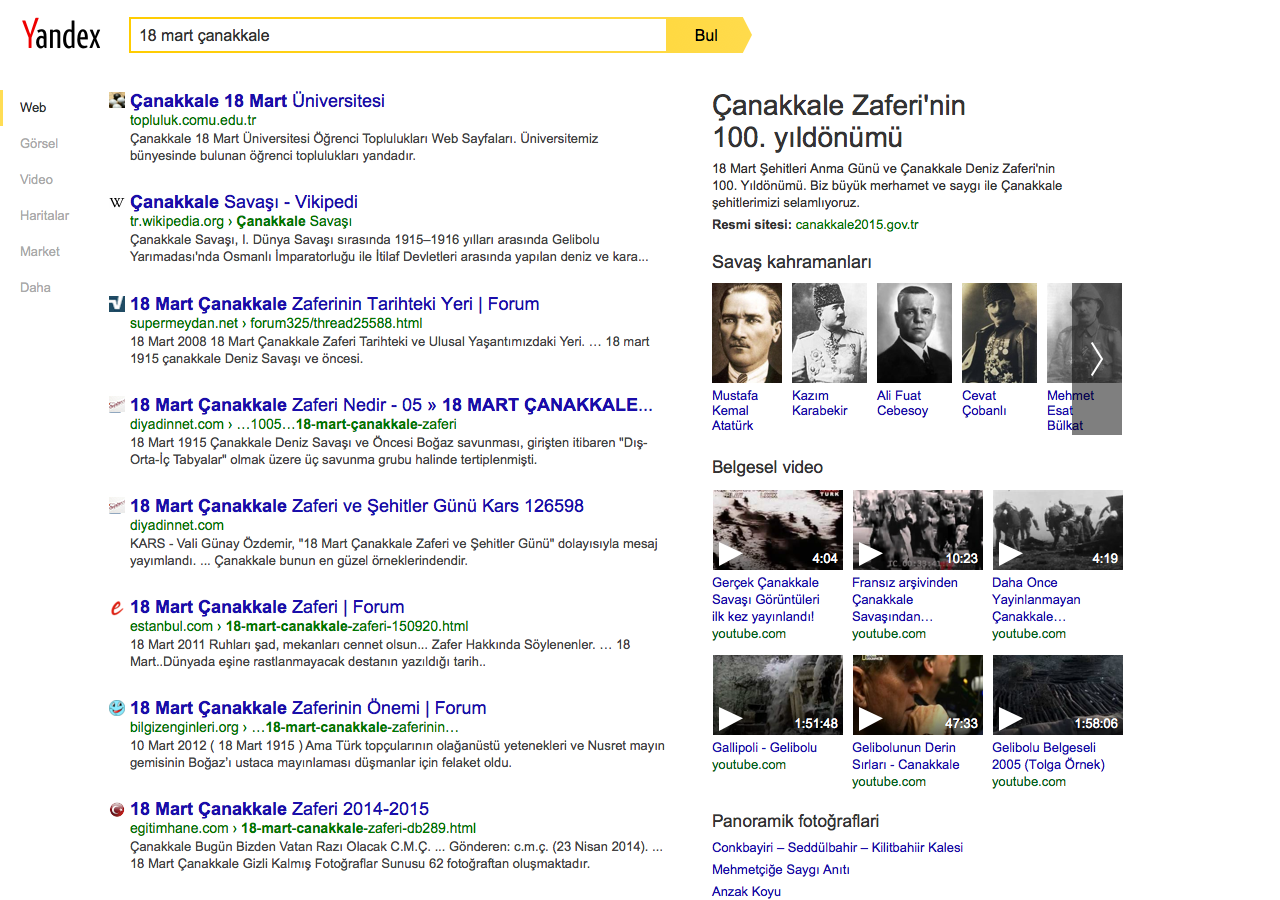
Task: Open Cevat Çobanlı name link
Action: [984, 403]
